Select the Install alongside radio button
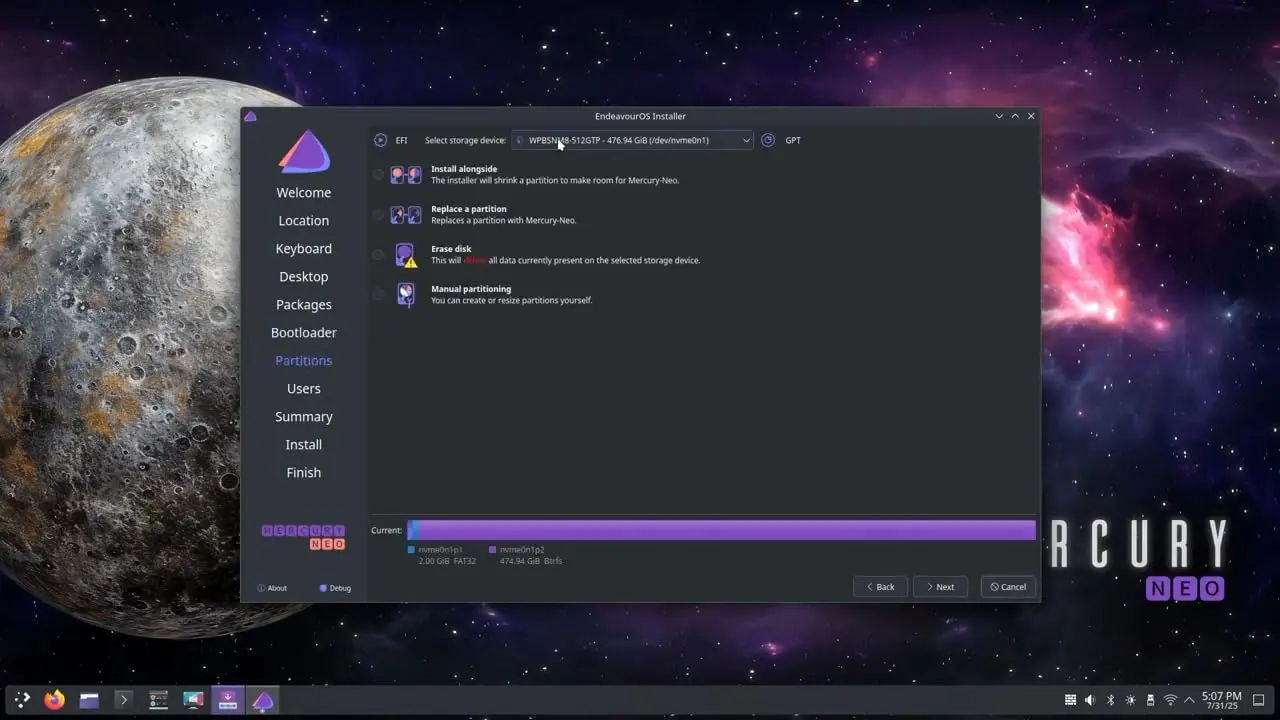 (378, 174)
